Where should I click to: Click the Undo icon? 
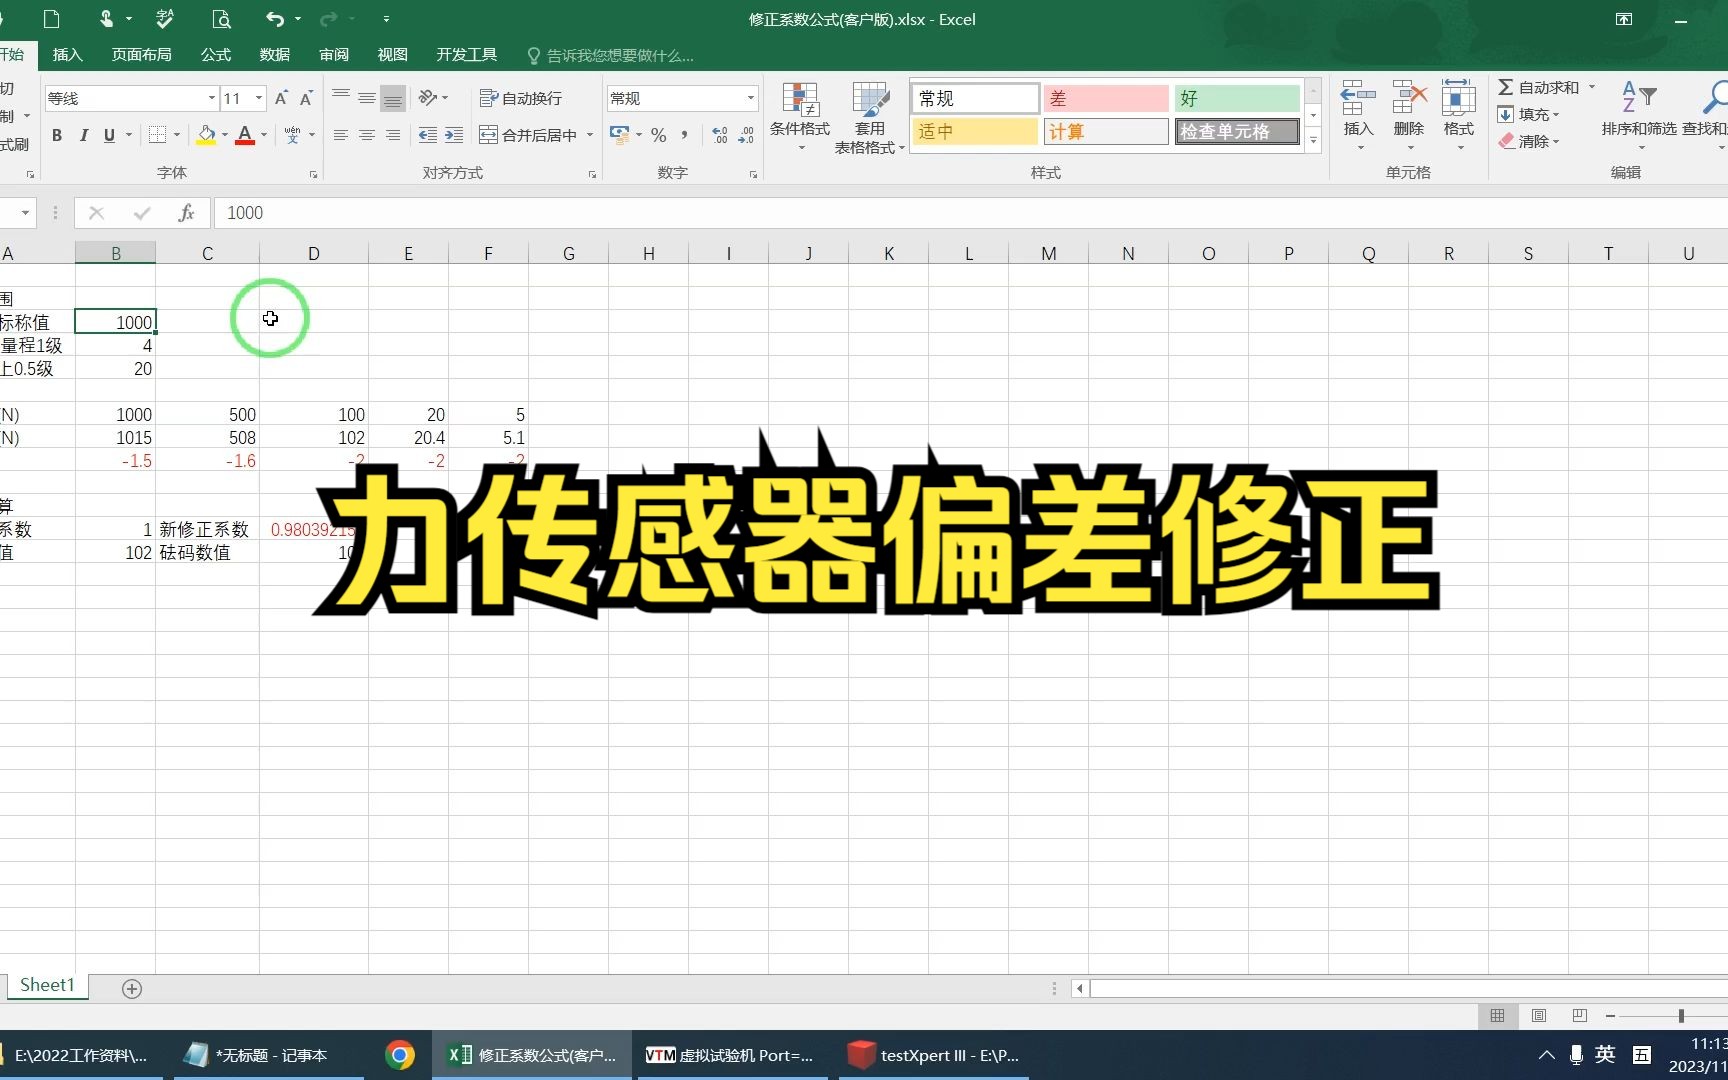[275, 19]
